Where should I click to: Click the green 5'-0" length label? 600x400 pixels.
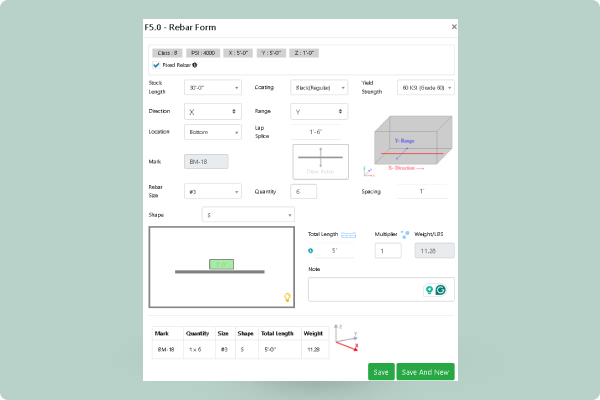point(221,264)
